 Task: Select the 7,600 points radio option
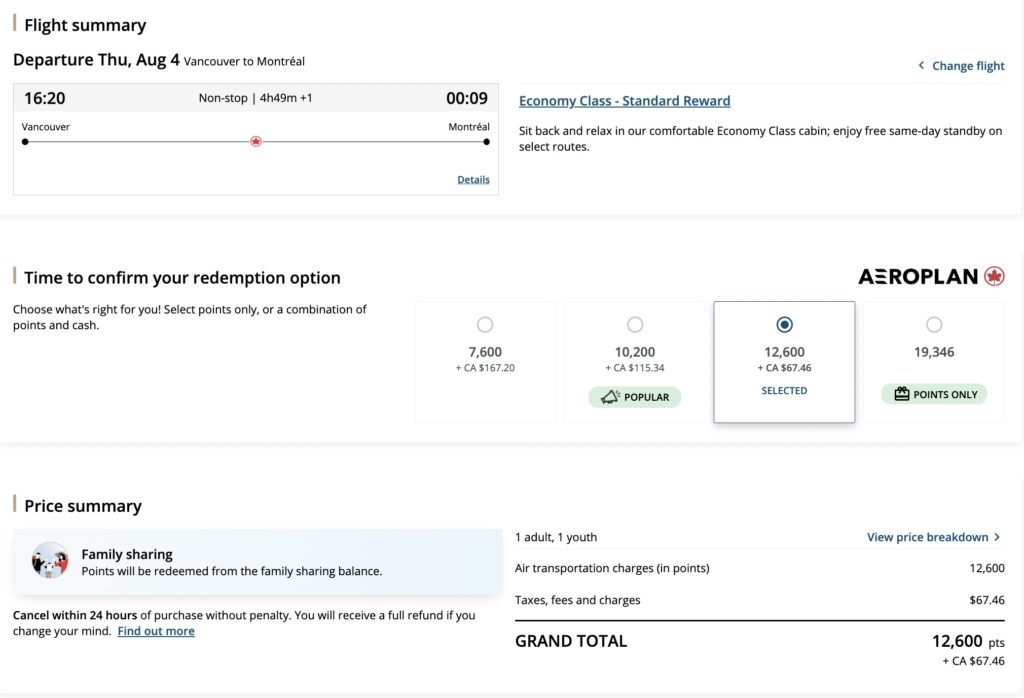click(485, 324)
